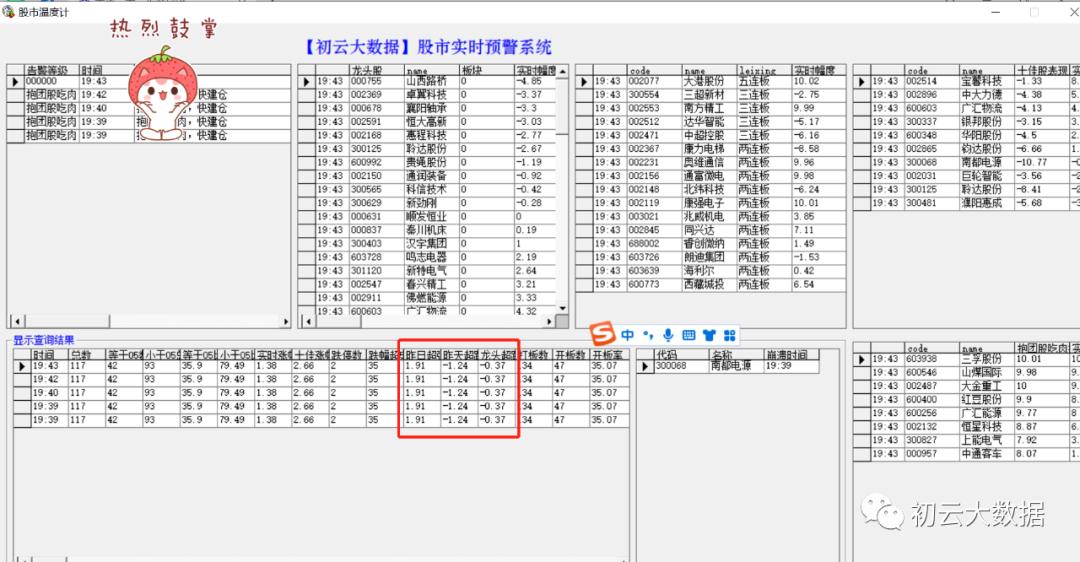Click up arrow of 龙头股 table scrollbar

[562, 71]
